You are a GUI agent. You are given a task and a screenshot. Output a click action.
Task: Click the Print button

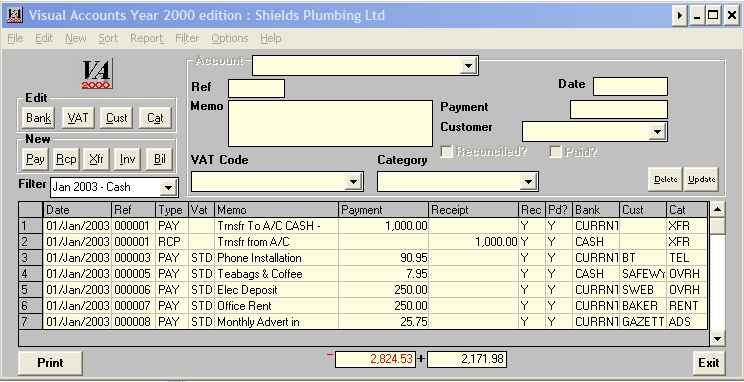[50, 363]
